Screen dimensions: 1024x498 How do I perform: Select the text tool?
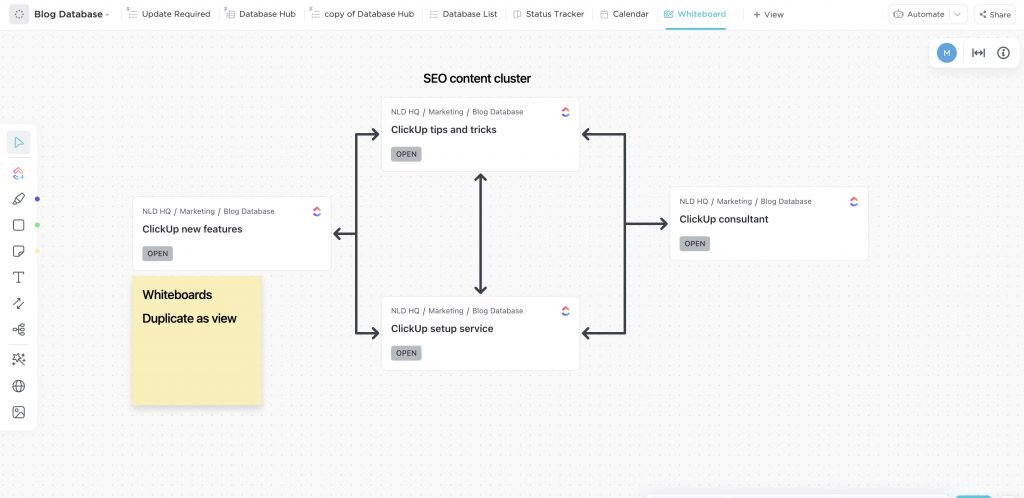click(18, 277)
